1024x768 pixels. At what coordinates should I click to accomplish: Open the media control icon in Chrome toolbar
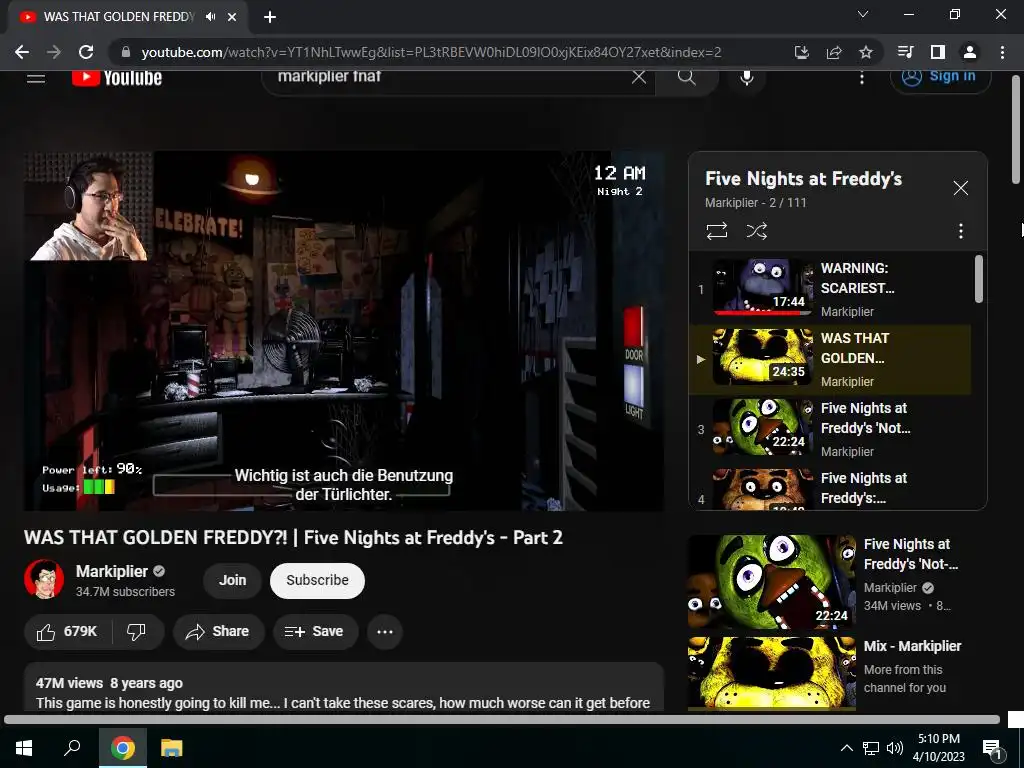905,52
